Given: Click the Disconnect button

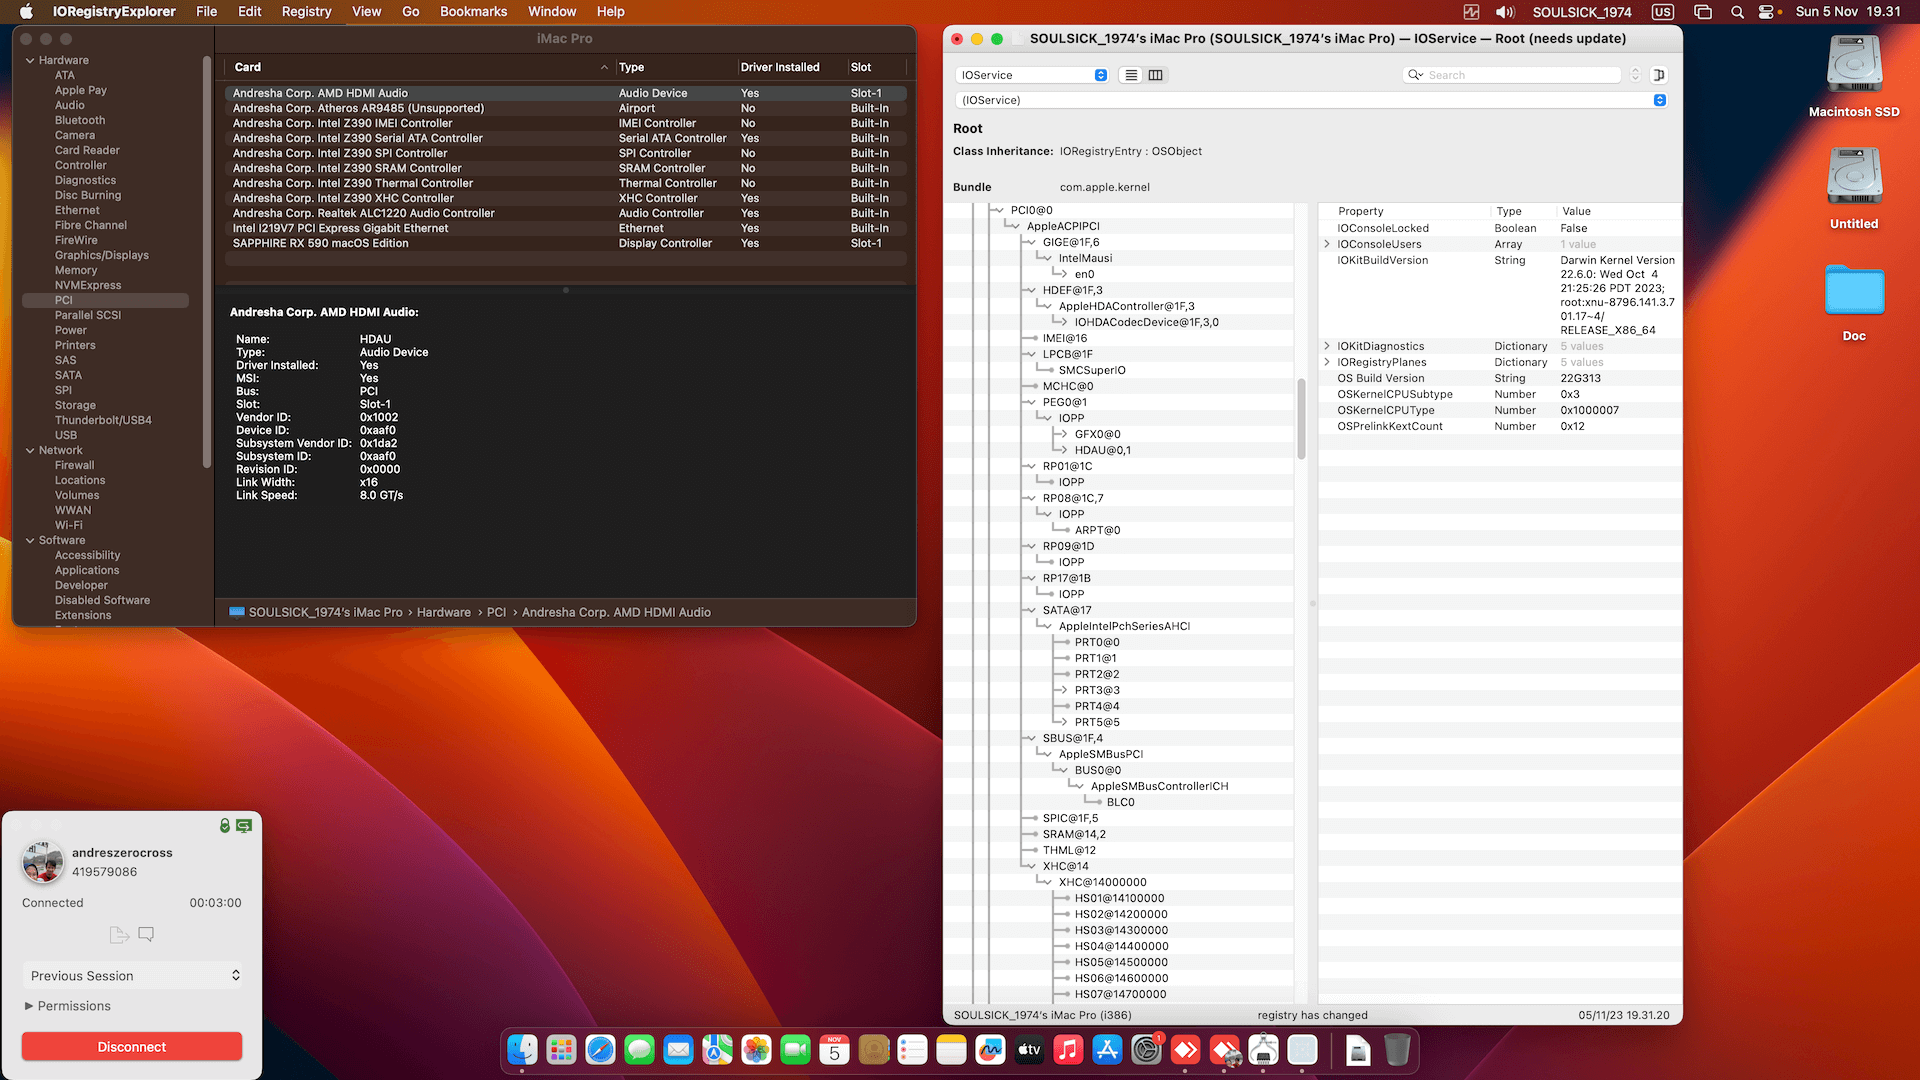Looking at the screenshot, I should pyautogui.click(x=131, y=1046).
